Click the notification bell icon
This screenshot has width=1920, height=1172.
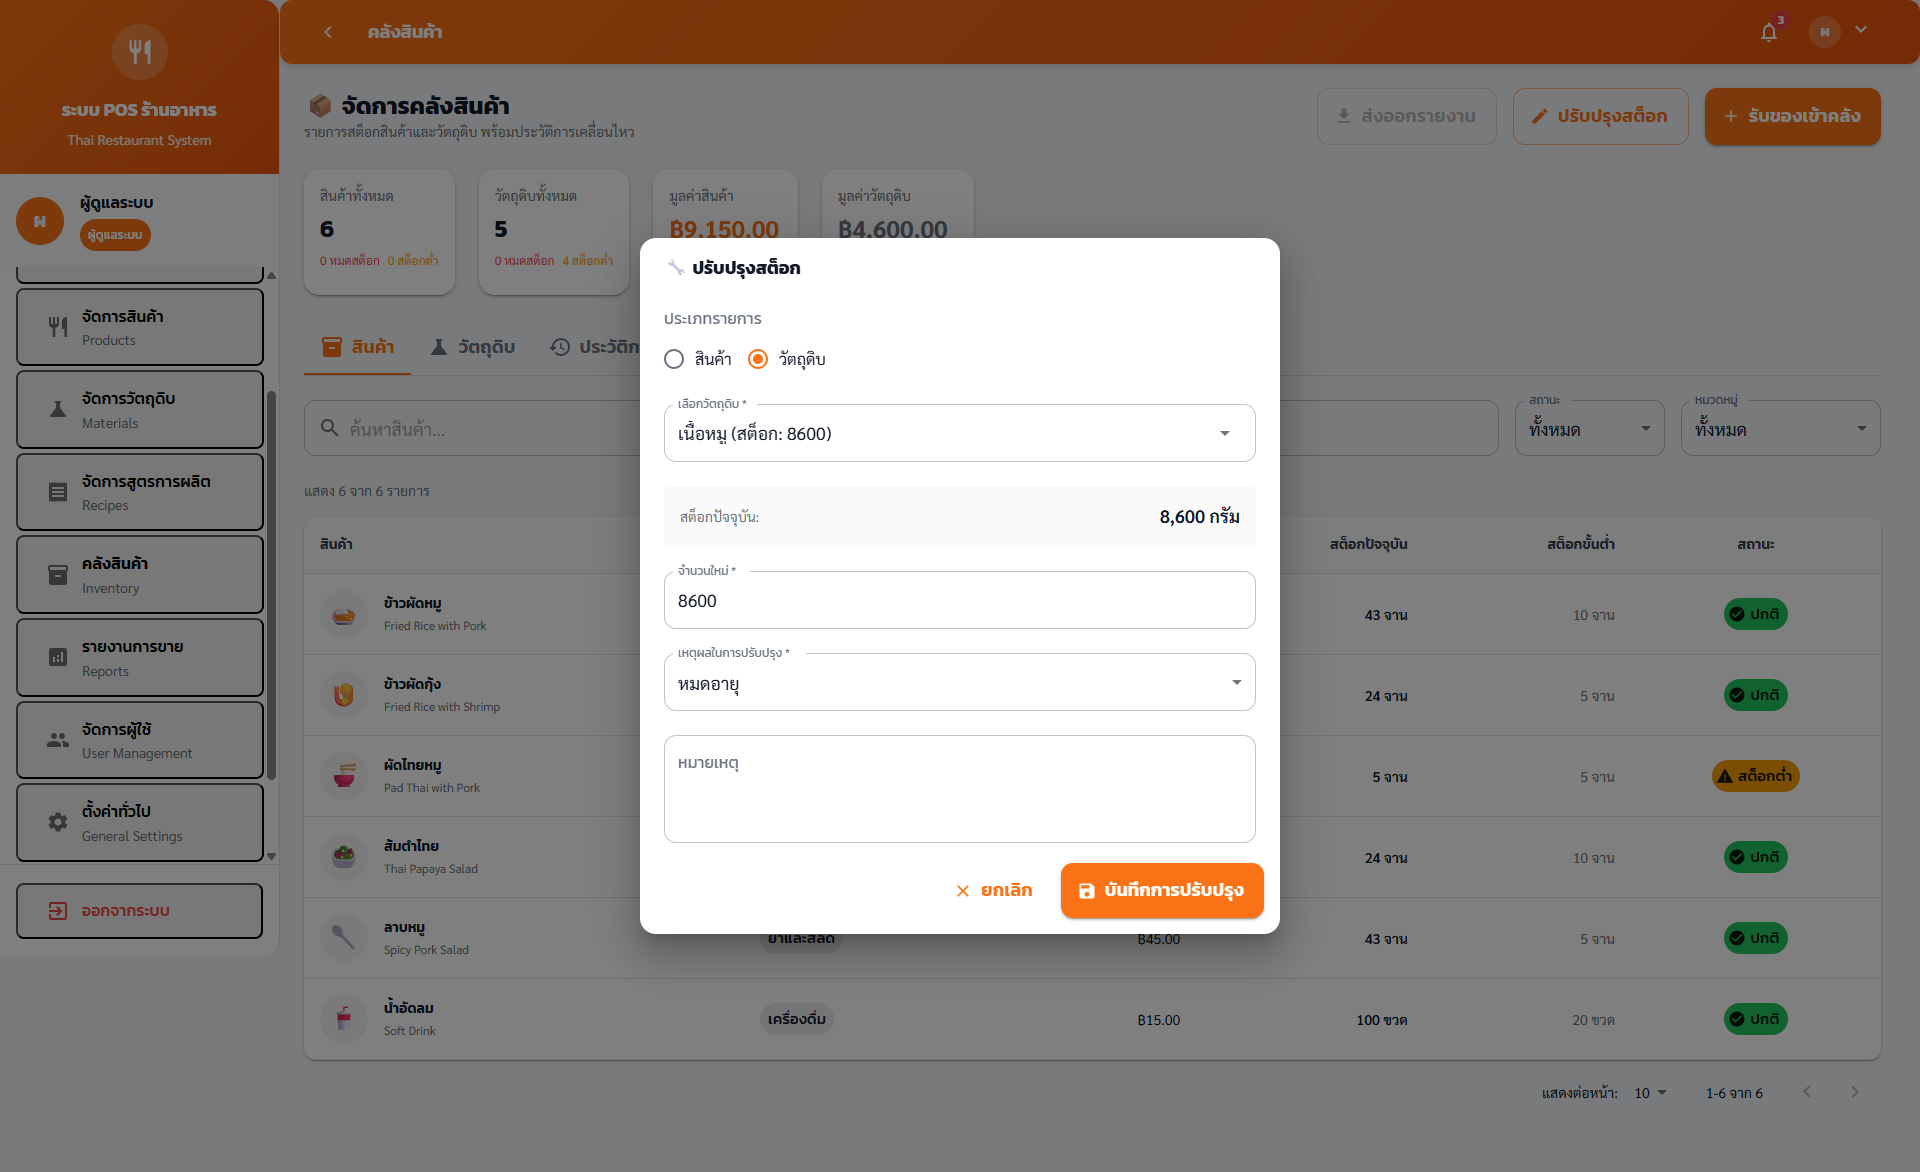coord(1768,32)
